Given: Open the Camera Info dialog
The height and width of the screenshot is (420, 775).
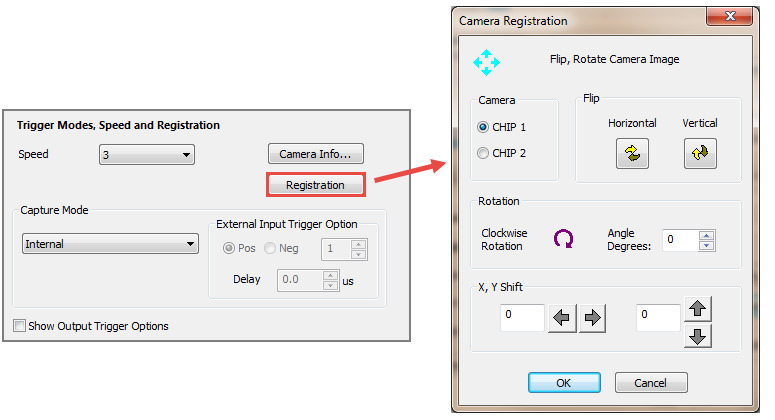Looking at the screenshot, I should click(x=315, y=154).
